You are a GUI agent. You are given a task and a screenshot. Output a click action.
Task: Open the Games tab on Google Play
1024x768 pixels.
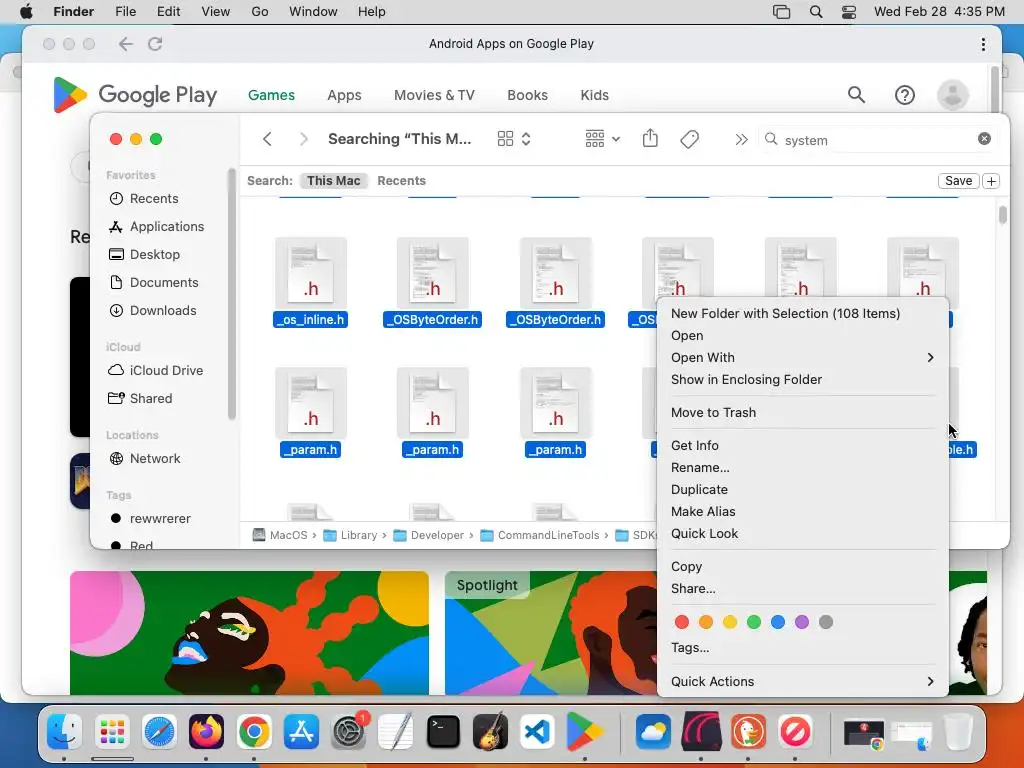(x=271, y=95)
